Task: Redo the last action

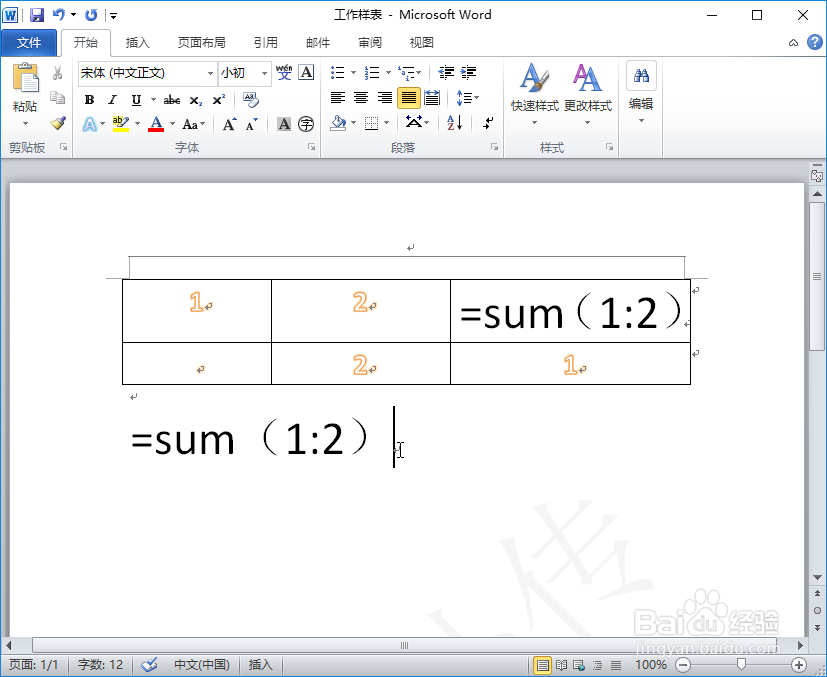Action: [x=91, y=15]
